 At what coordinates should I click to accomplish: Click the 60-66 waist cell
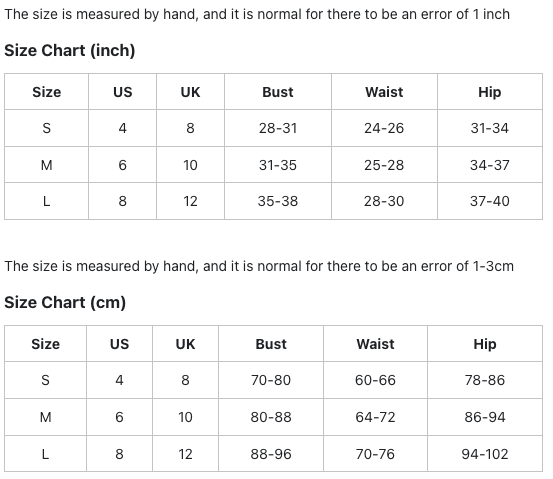click(x=375, y=380)
